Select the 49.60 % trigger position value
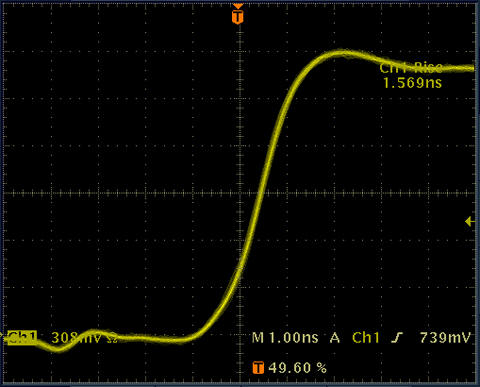This screenshot has height=387, width=480. coord(297,368)
